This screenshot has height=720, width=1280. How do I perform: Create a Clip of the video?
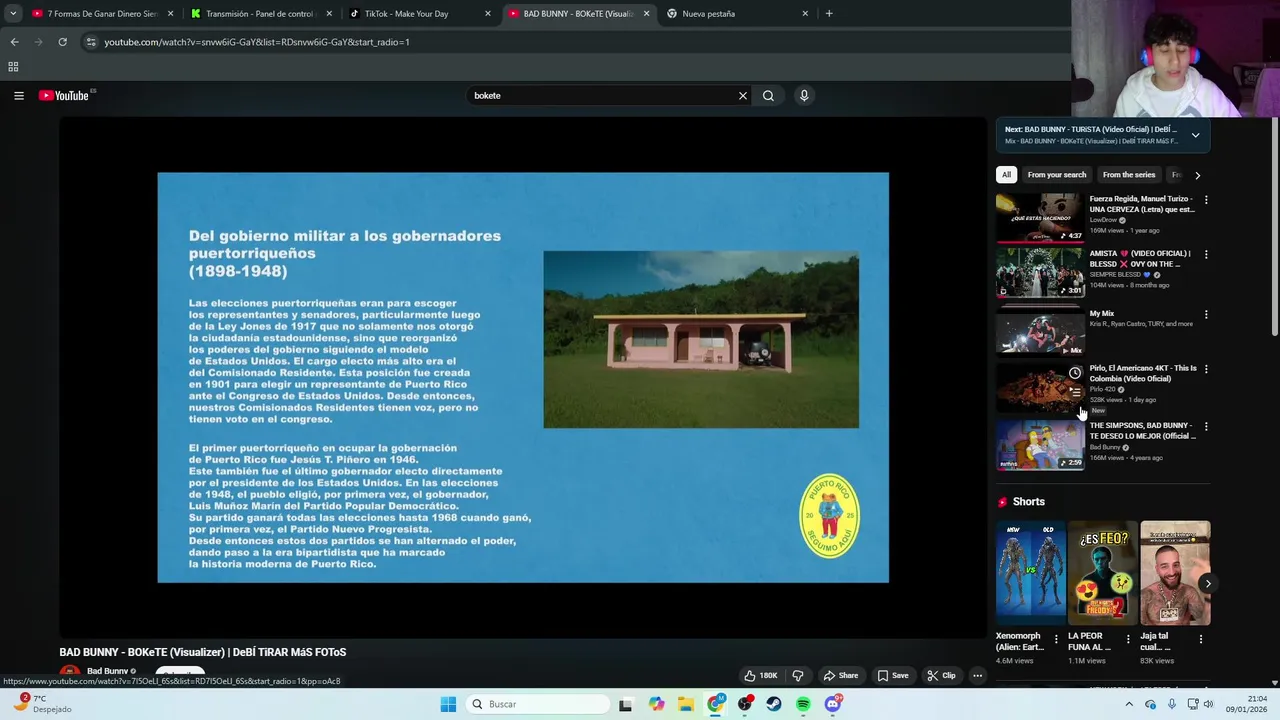point(940,676)
